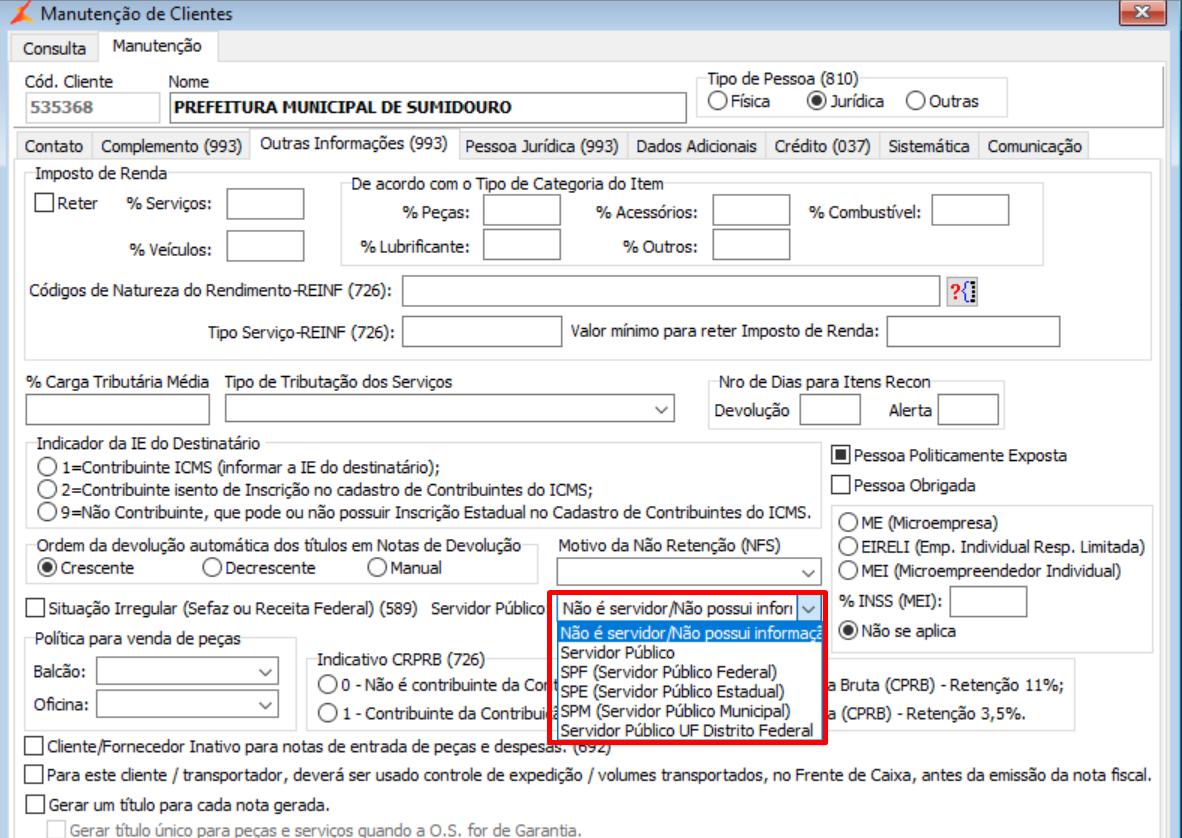Choose Manual return order
The image size is (1182, 838).
click(x=377, y=567)
